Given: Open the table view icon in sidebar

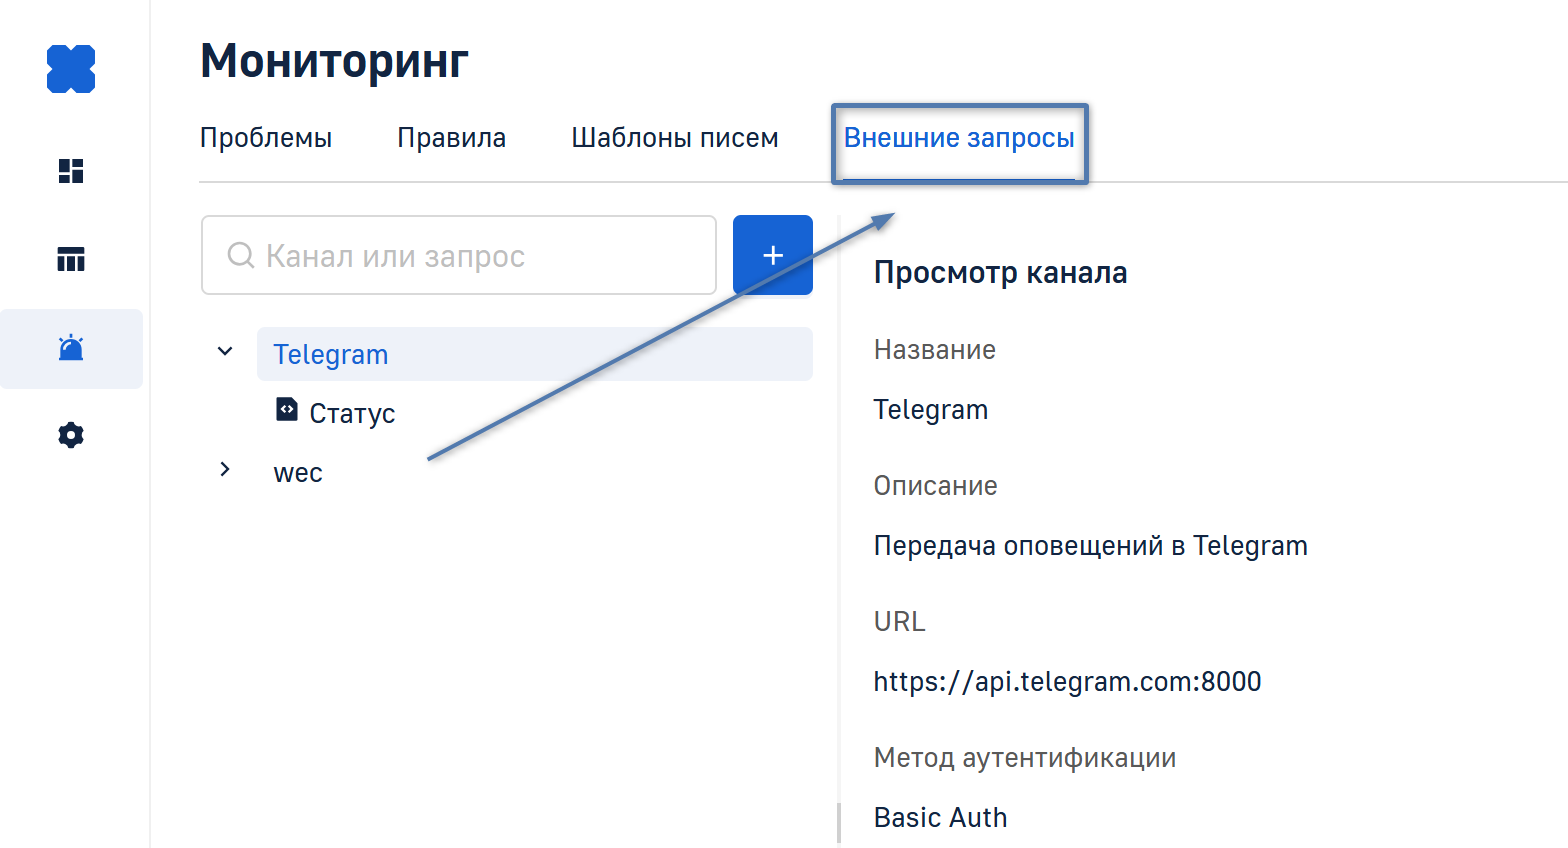Looking at the screenshot, I should (x=71, y=259).
